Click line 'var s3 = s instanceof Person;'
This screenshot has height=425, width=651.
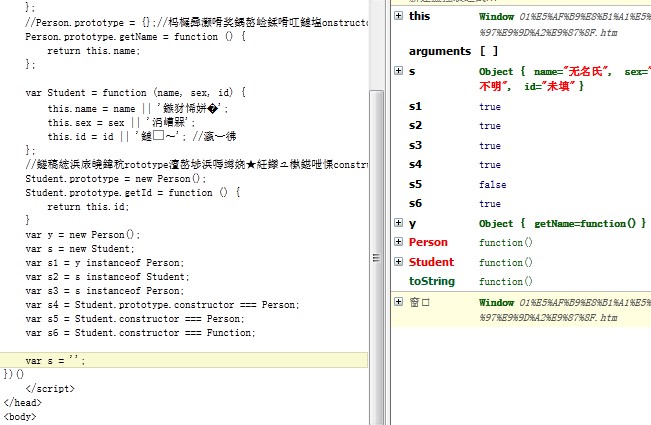coord(104,291)
